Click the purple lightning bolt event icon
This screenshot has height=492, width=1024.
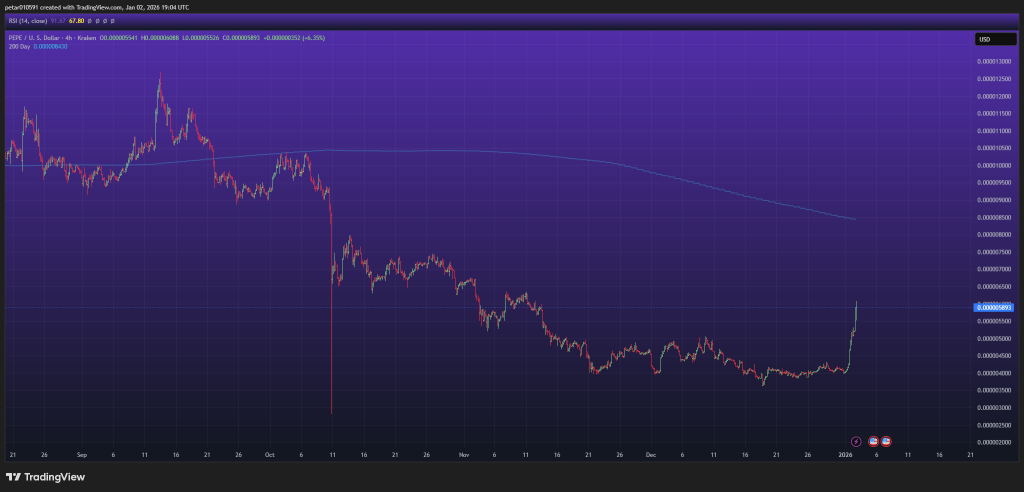[856, 440]
